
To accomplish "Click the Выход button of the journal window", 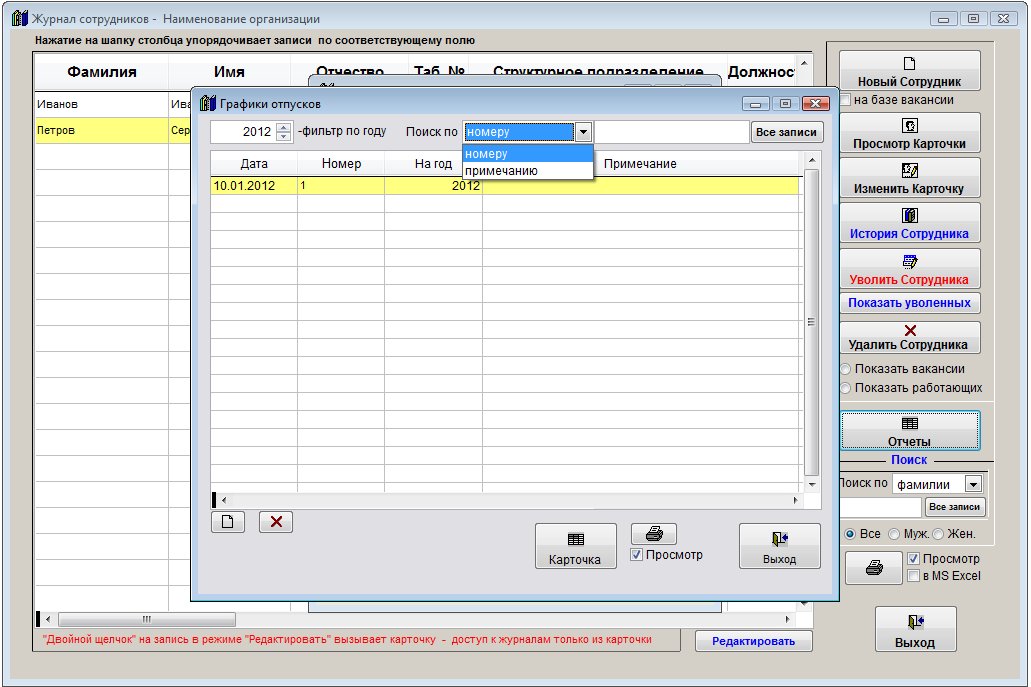I will [915, 630].
